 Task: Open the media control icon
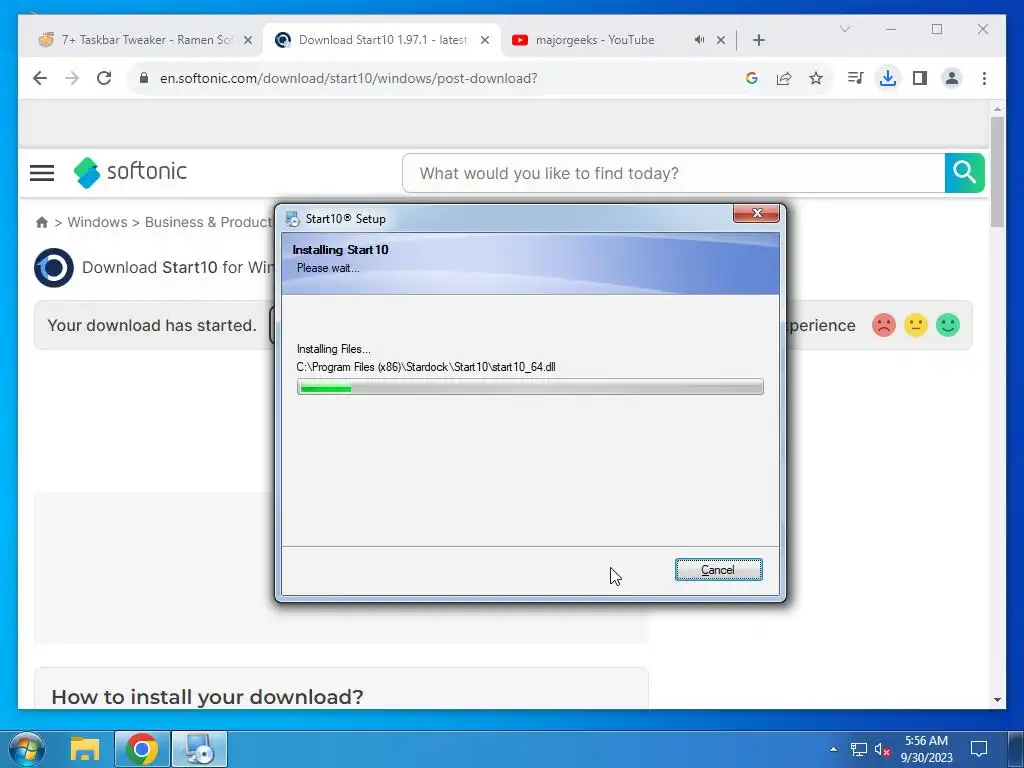(x=856, y=78)
